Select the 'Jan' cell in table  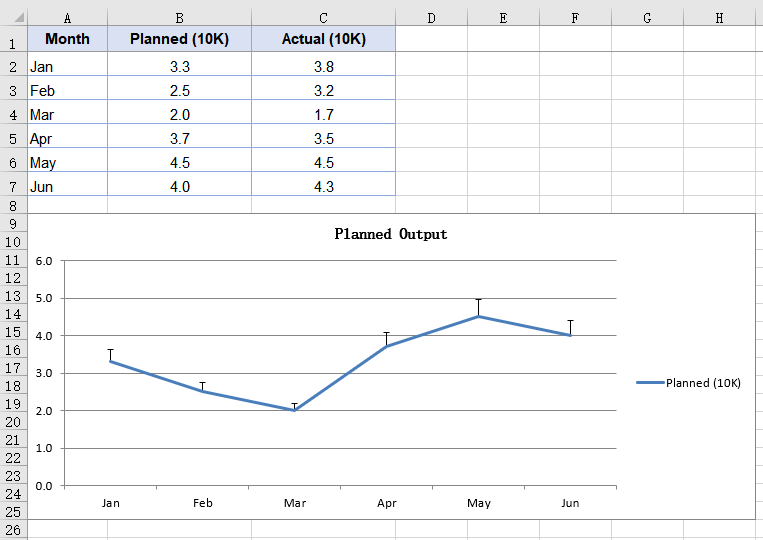click(68, 64)
